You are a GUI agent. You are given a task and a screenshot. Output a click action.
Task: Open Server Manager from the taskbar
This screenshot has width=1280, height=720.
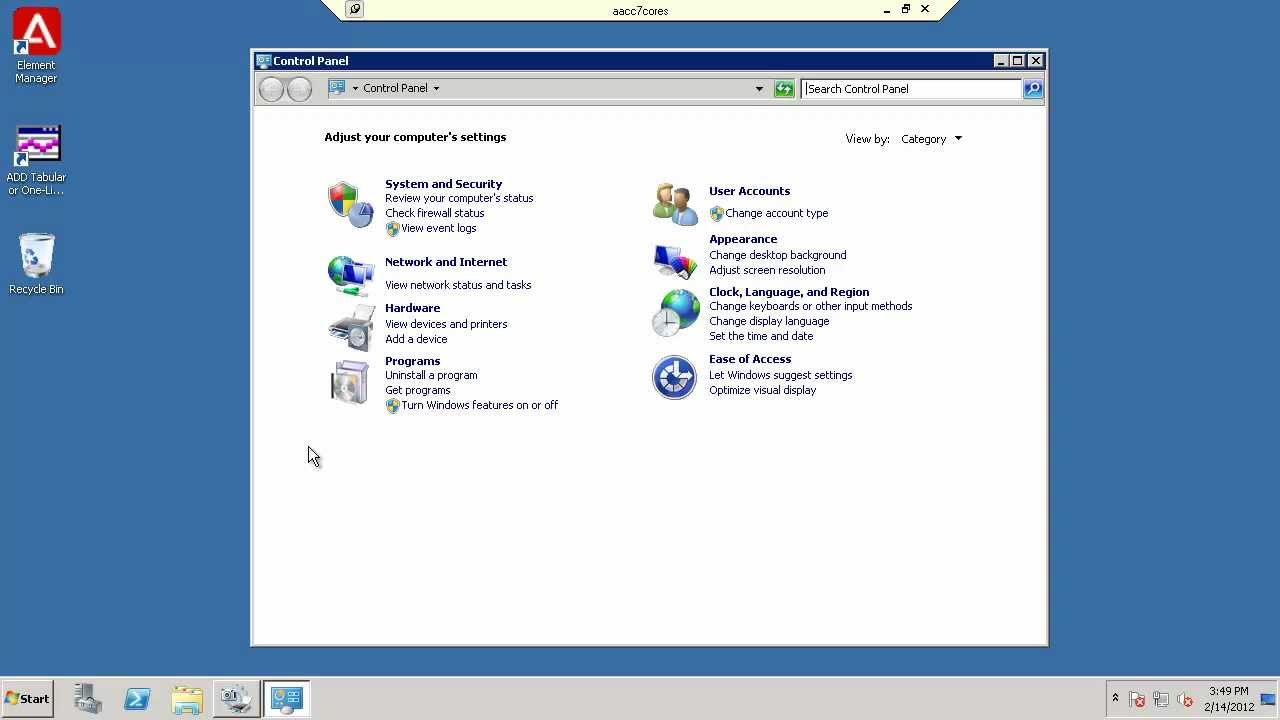pos(88,698)
